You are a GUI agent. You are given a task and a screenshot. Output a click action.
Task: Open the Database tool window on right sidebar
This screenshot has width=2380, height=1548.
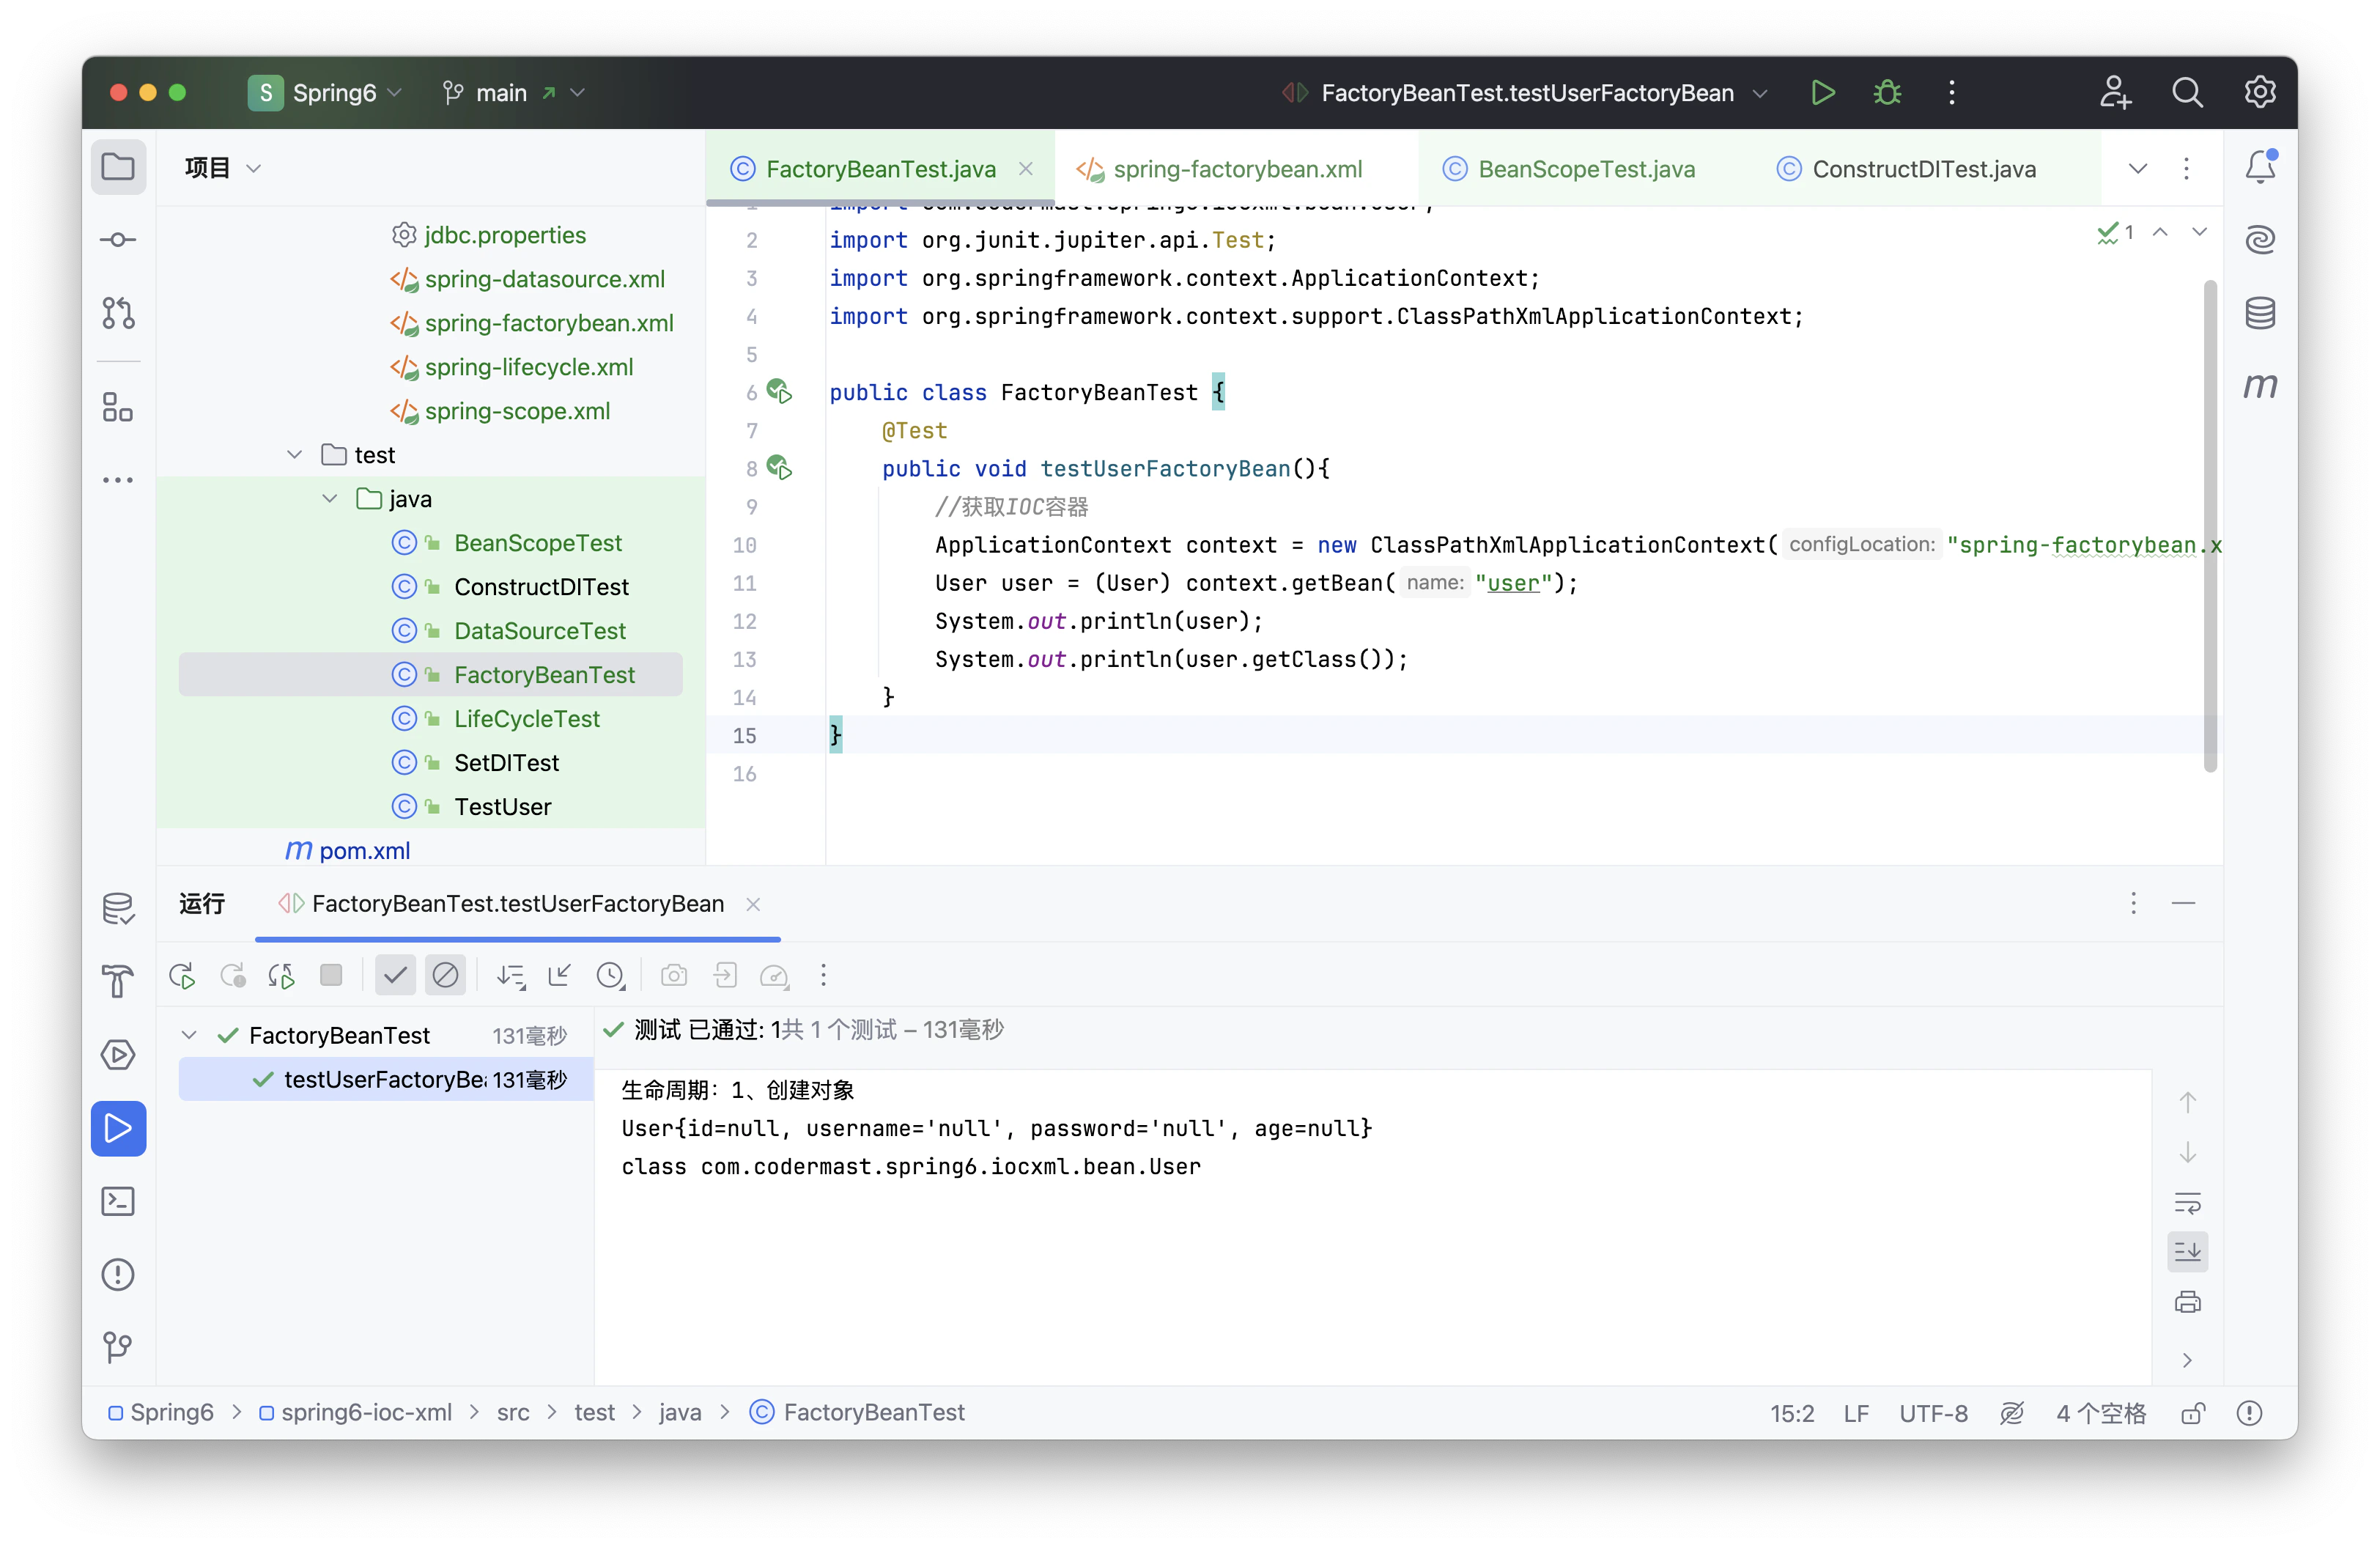tap(2260, 313)
